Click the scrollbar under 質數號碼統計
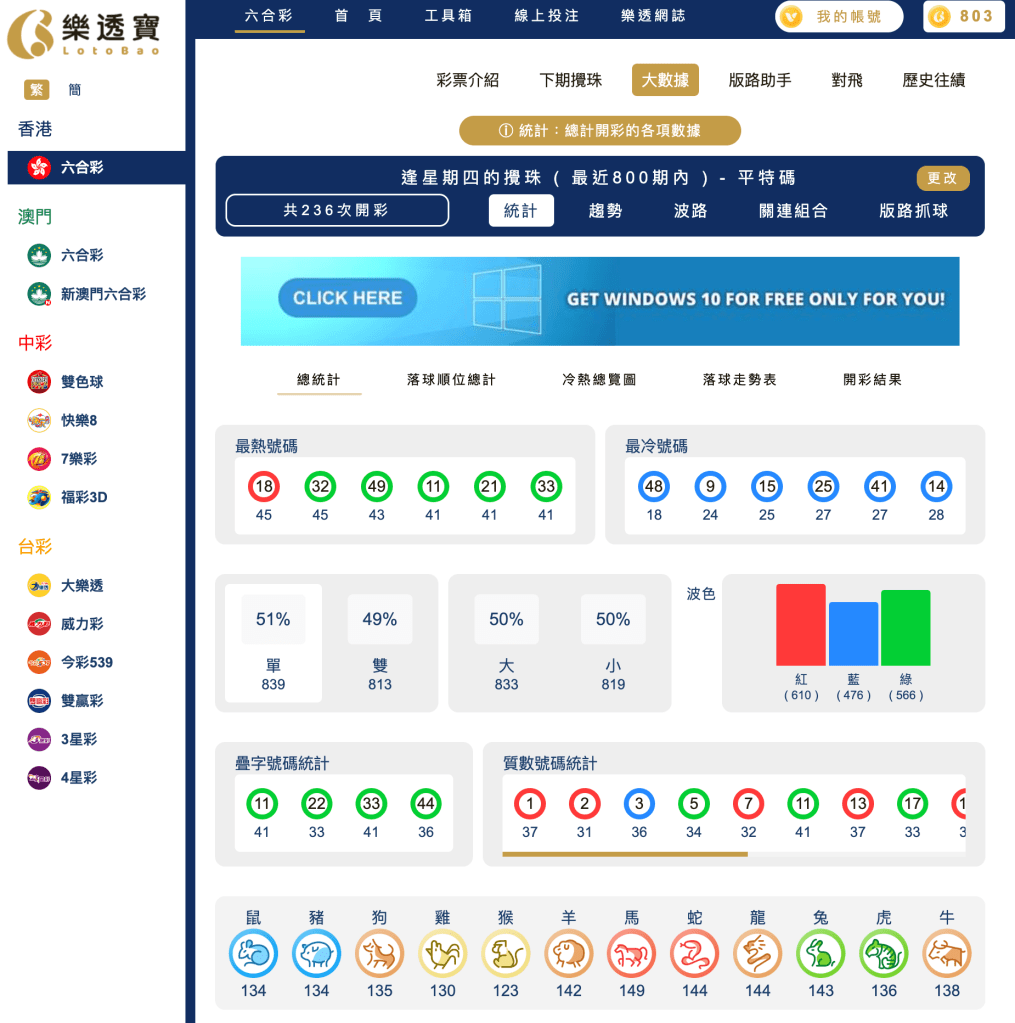The image size is (1015, 1023). pos(625,855)
